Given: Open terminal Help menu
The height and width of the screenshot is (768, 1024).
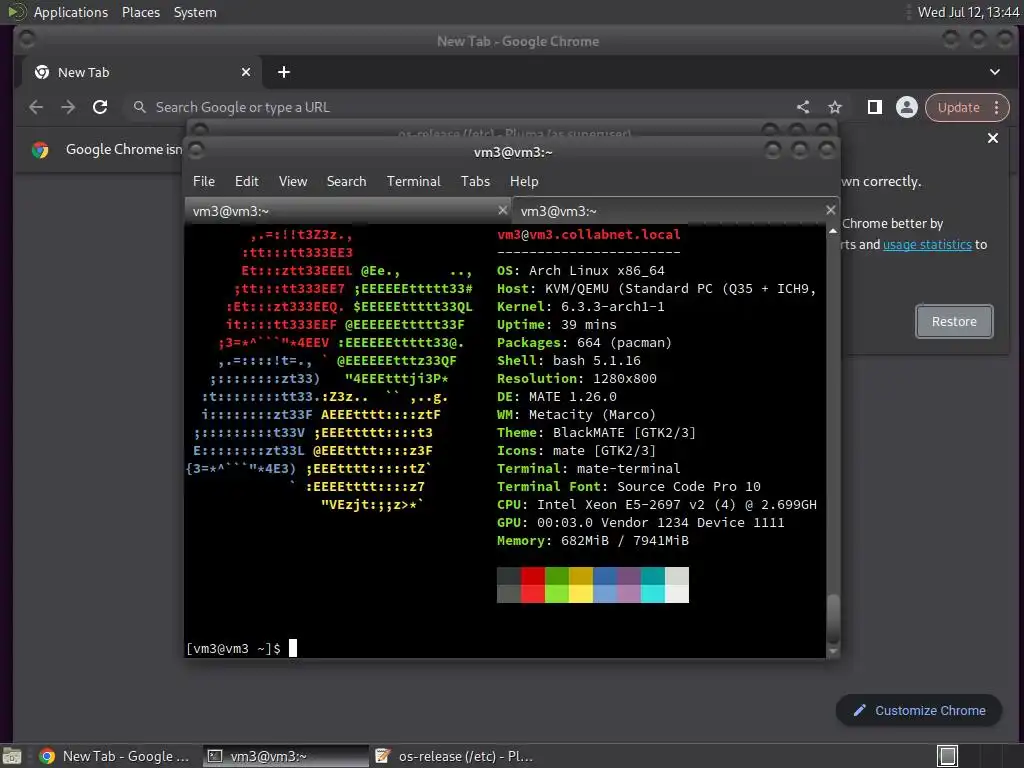Looking at the screenshot, I should [x=524, y=182].
